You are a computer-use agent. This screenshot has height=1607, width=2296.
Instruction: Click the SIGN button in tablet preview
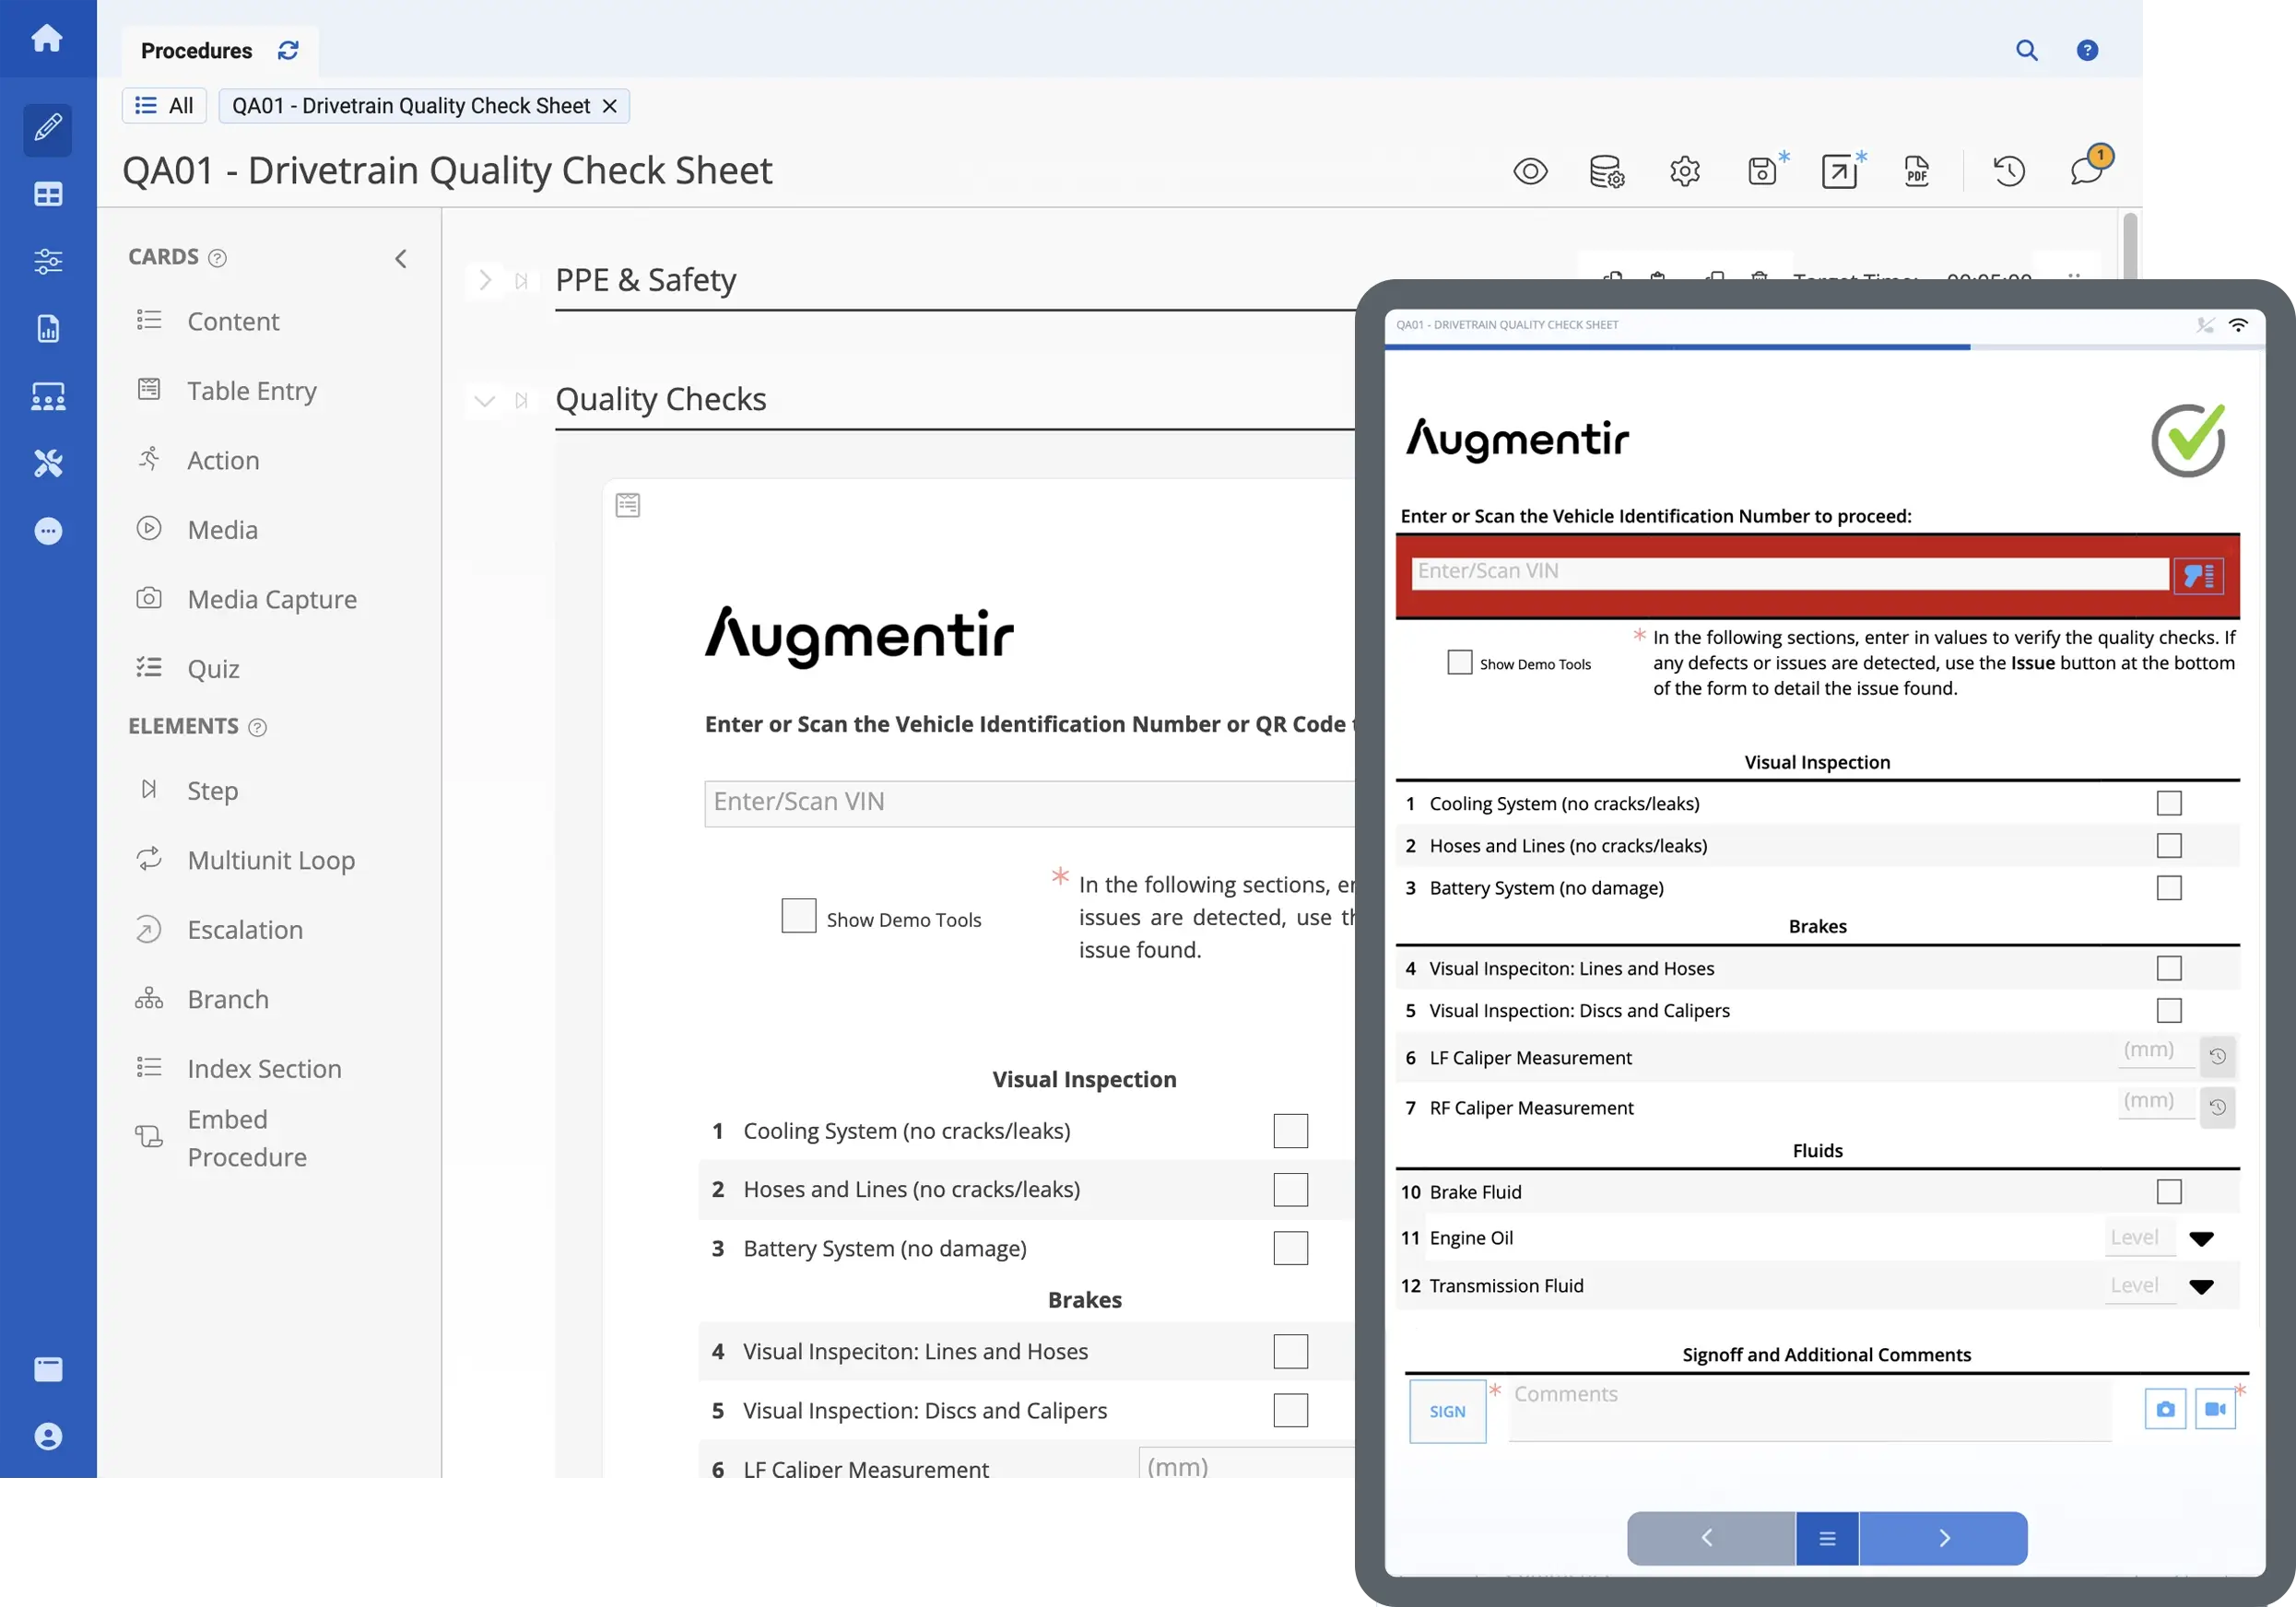(x=1447, y=1411)
